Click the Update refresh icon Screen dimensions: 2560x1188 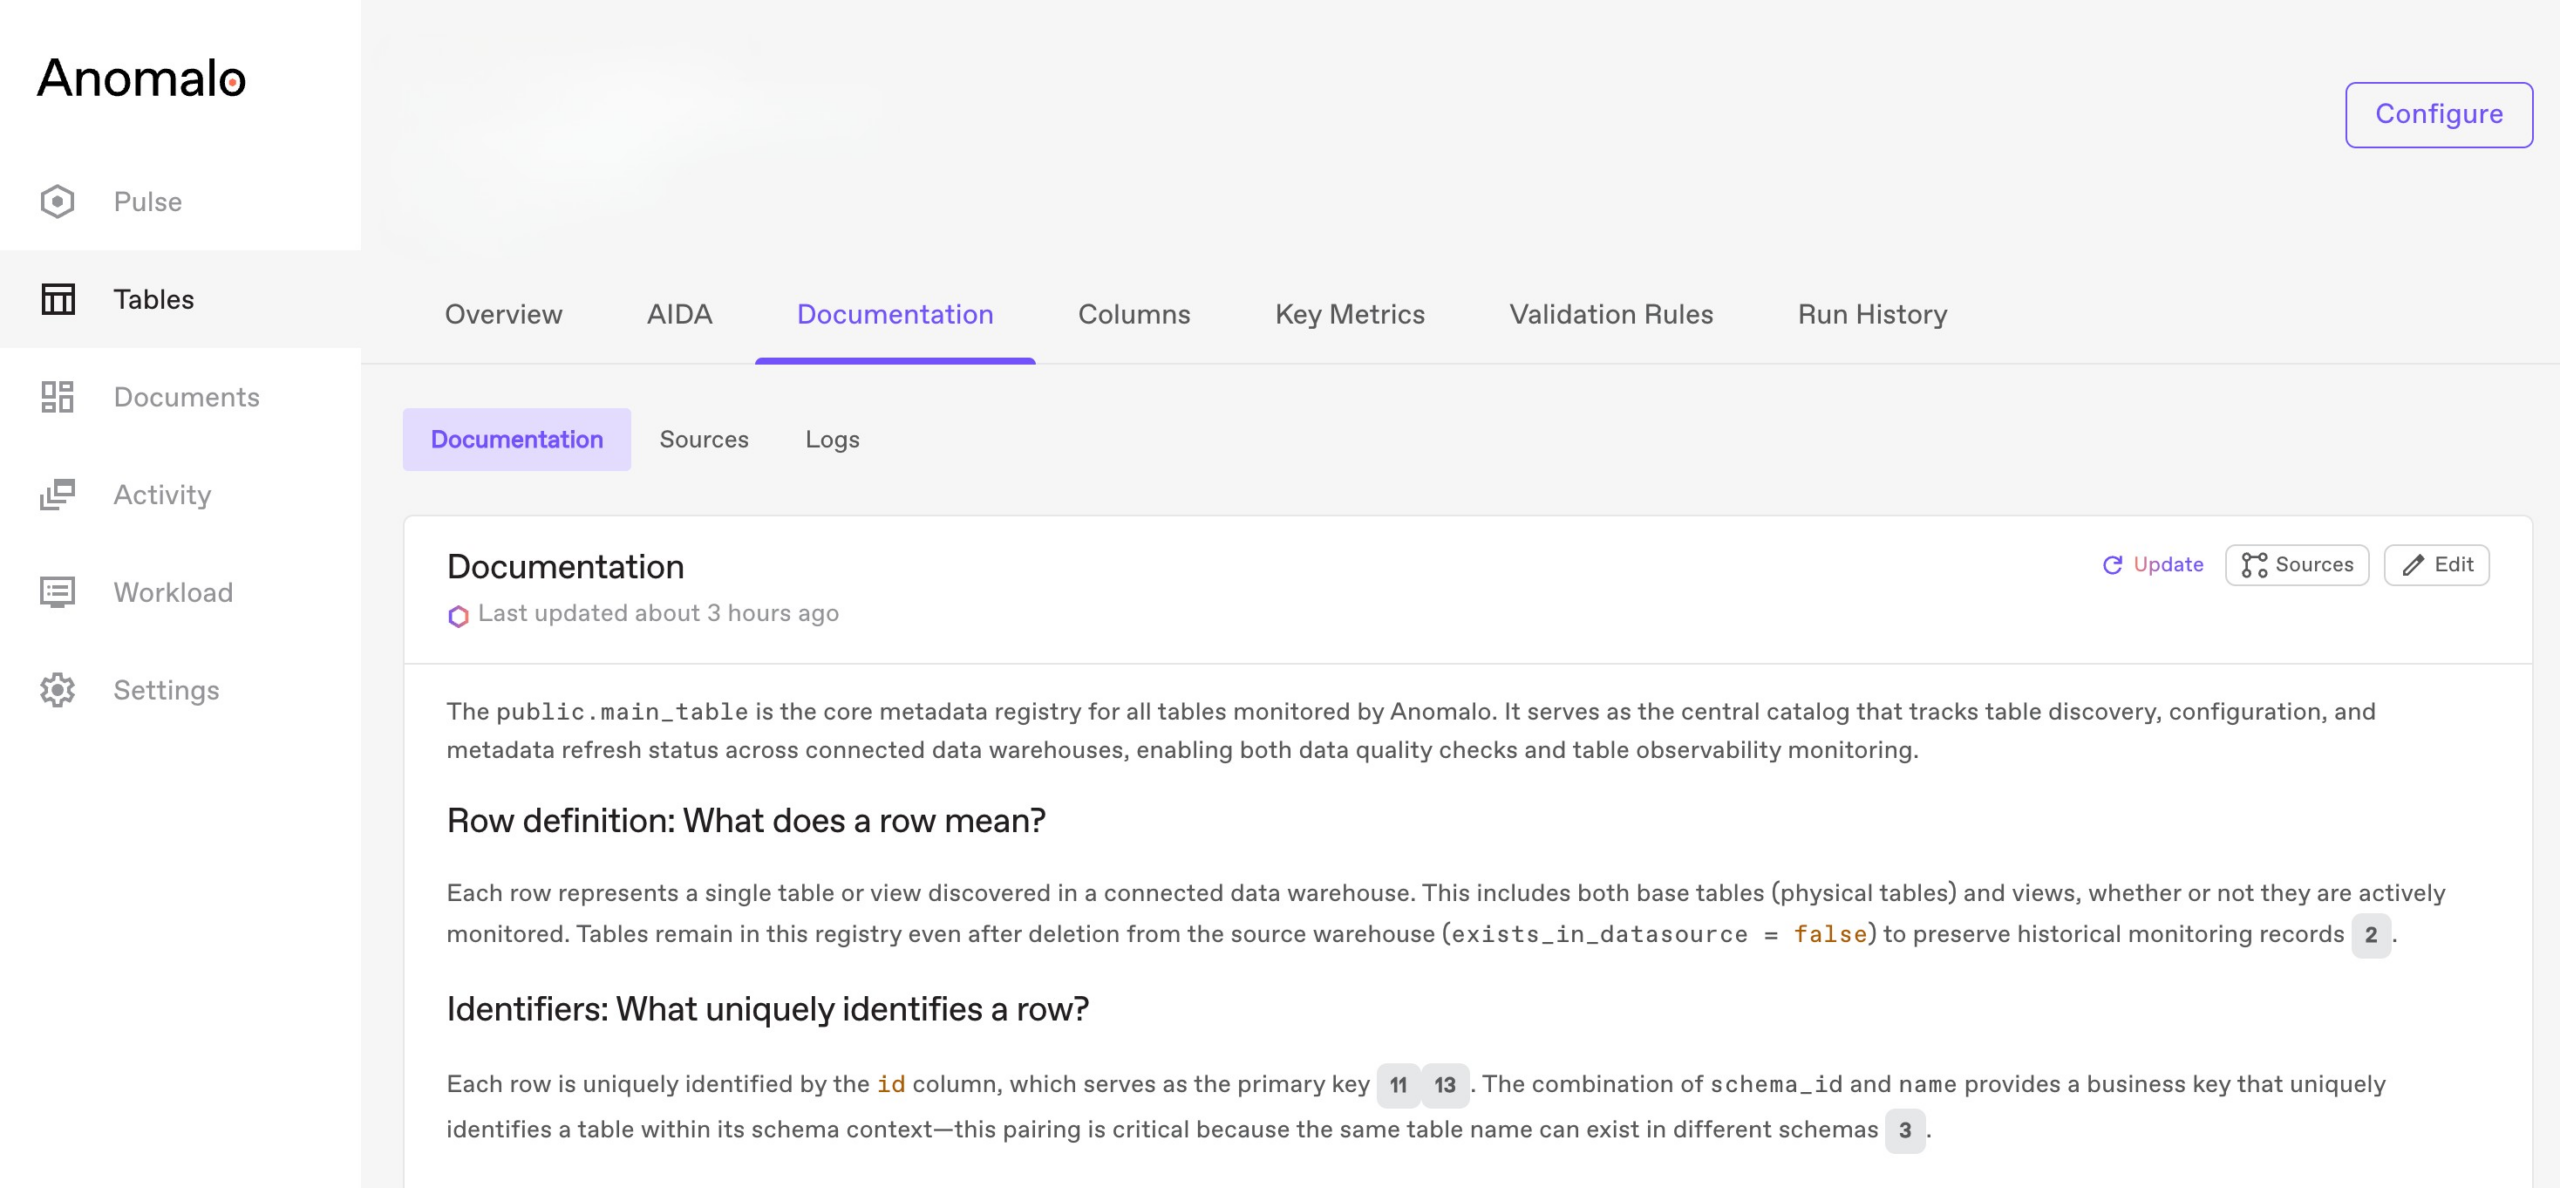[2112, 565]
